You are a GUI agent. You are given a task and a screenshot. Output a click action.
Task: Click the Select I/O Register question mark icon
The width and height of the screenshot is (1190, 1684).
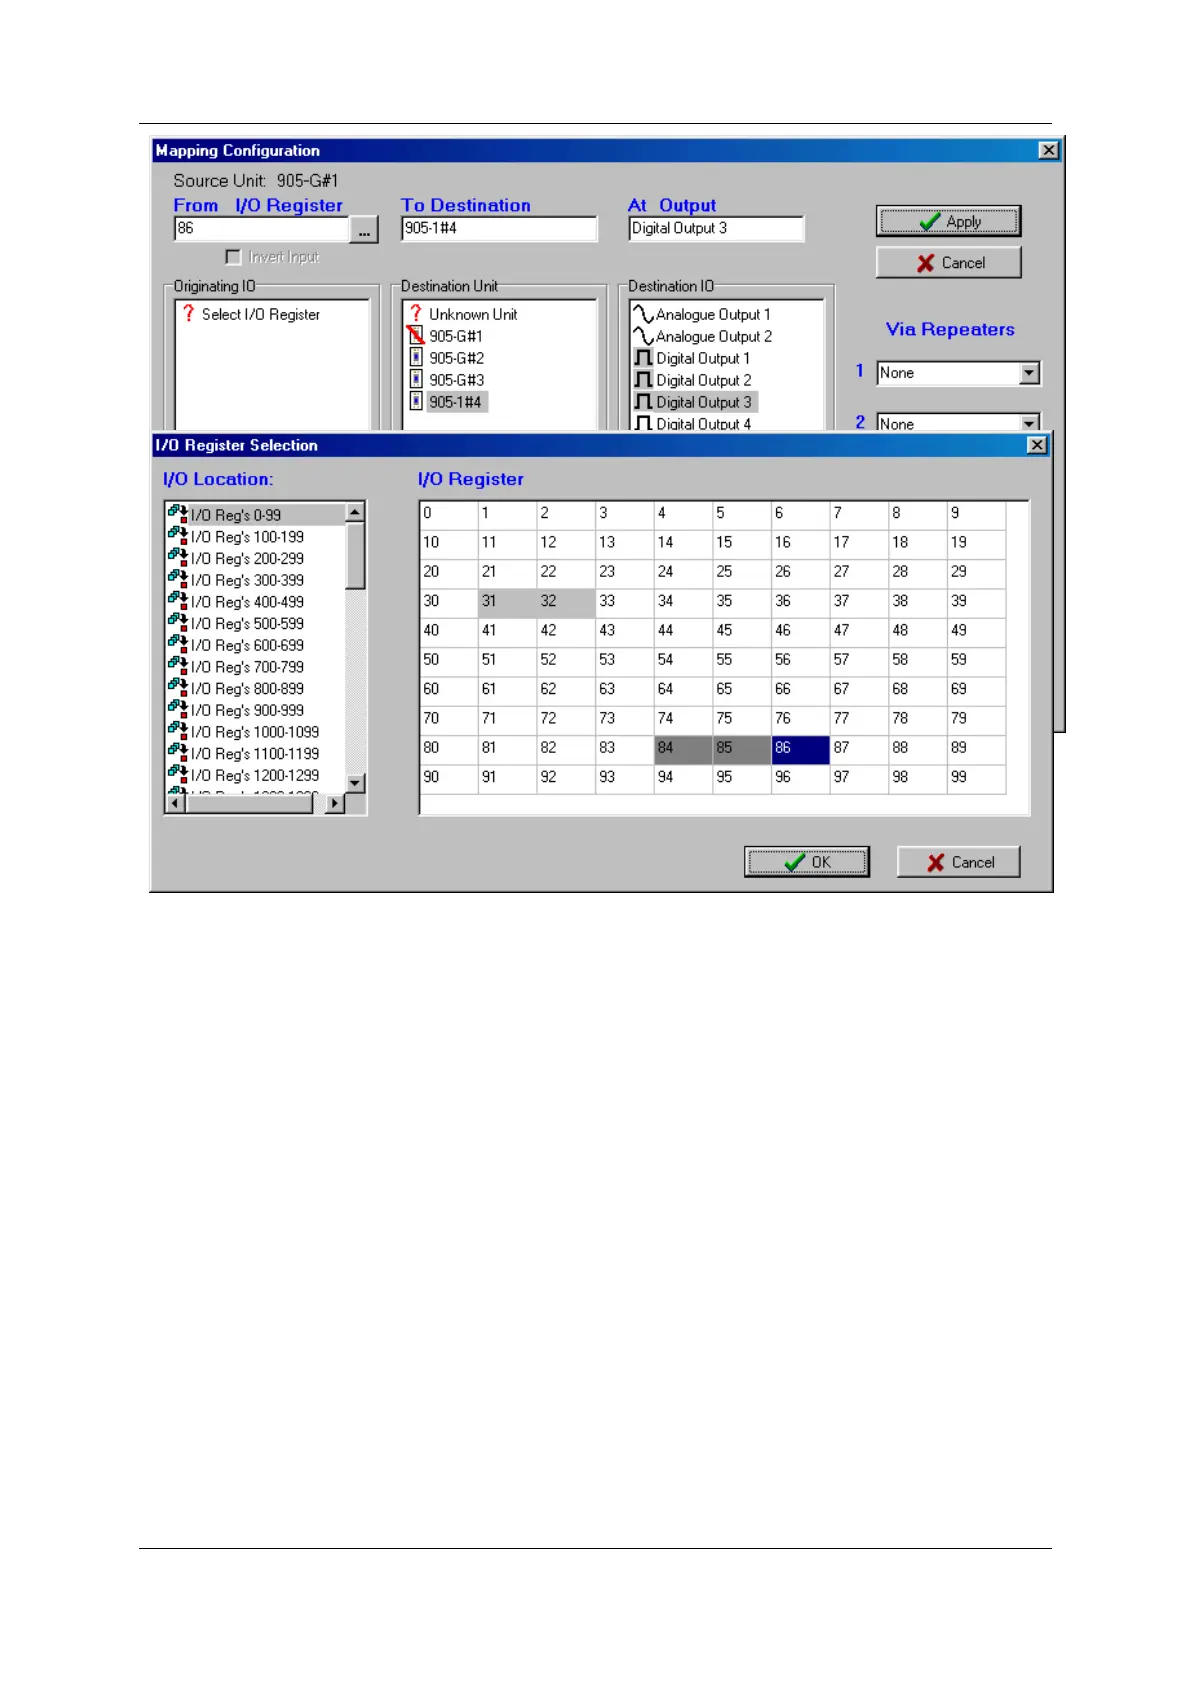[188, 314]
